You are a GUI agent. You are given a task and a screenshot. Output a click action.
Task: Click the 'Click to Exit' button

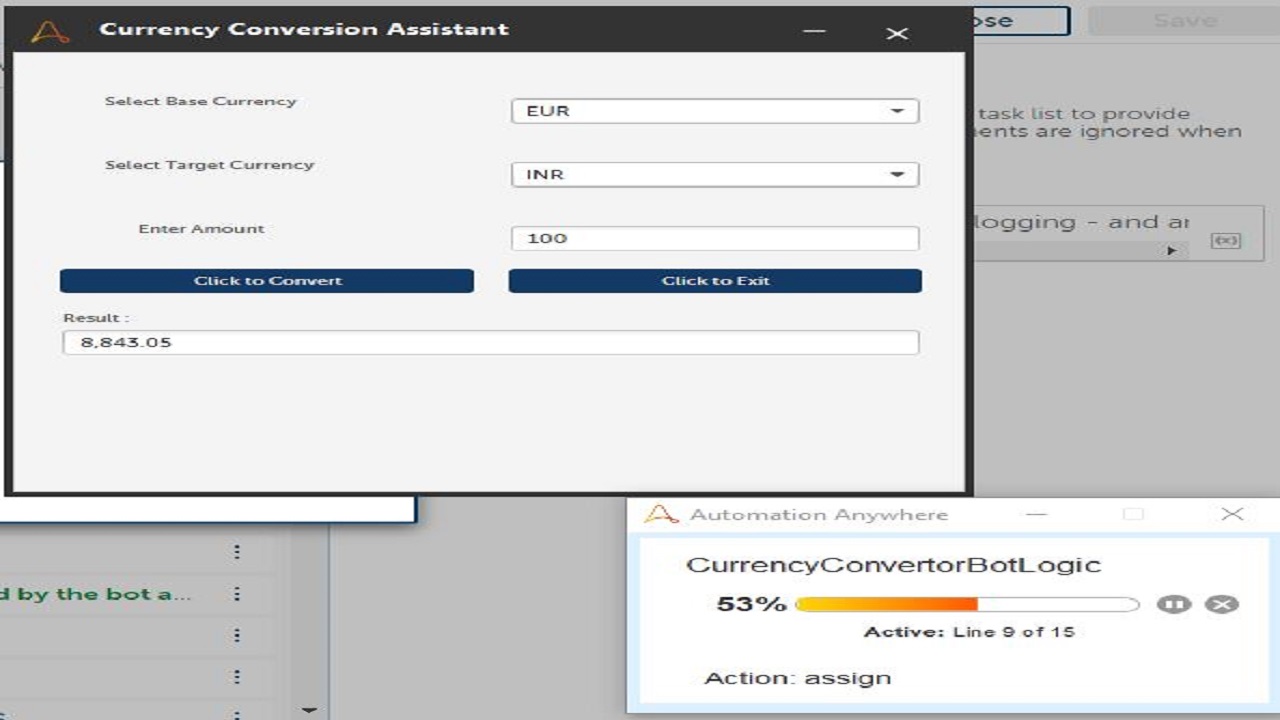click(x=715, y=281)
